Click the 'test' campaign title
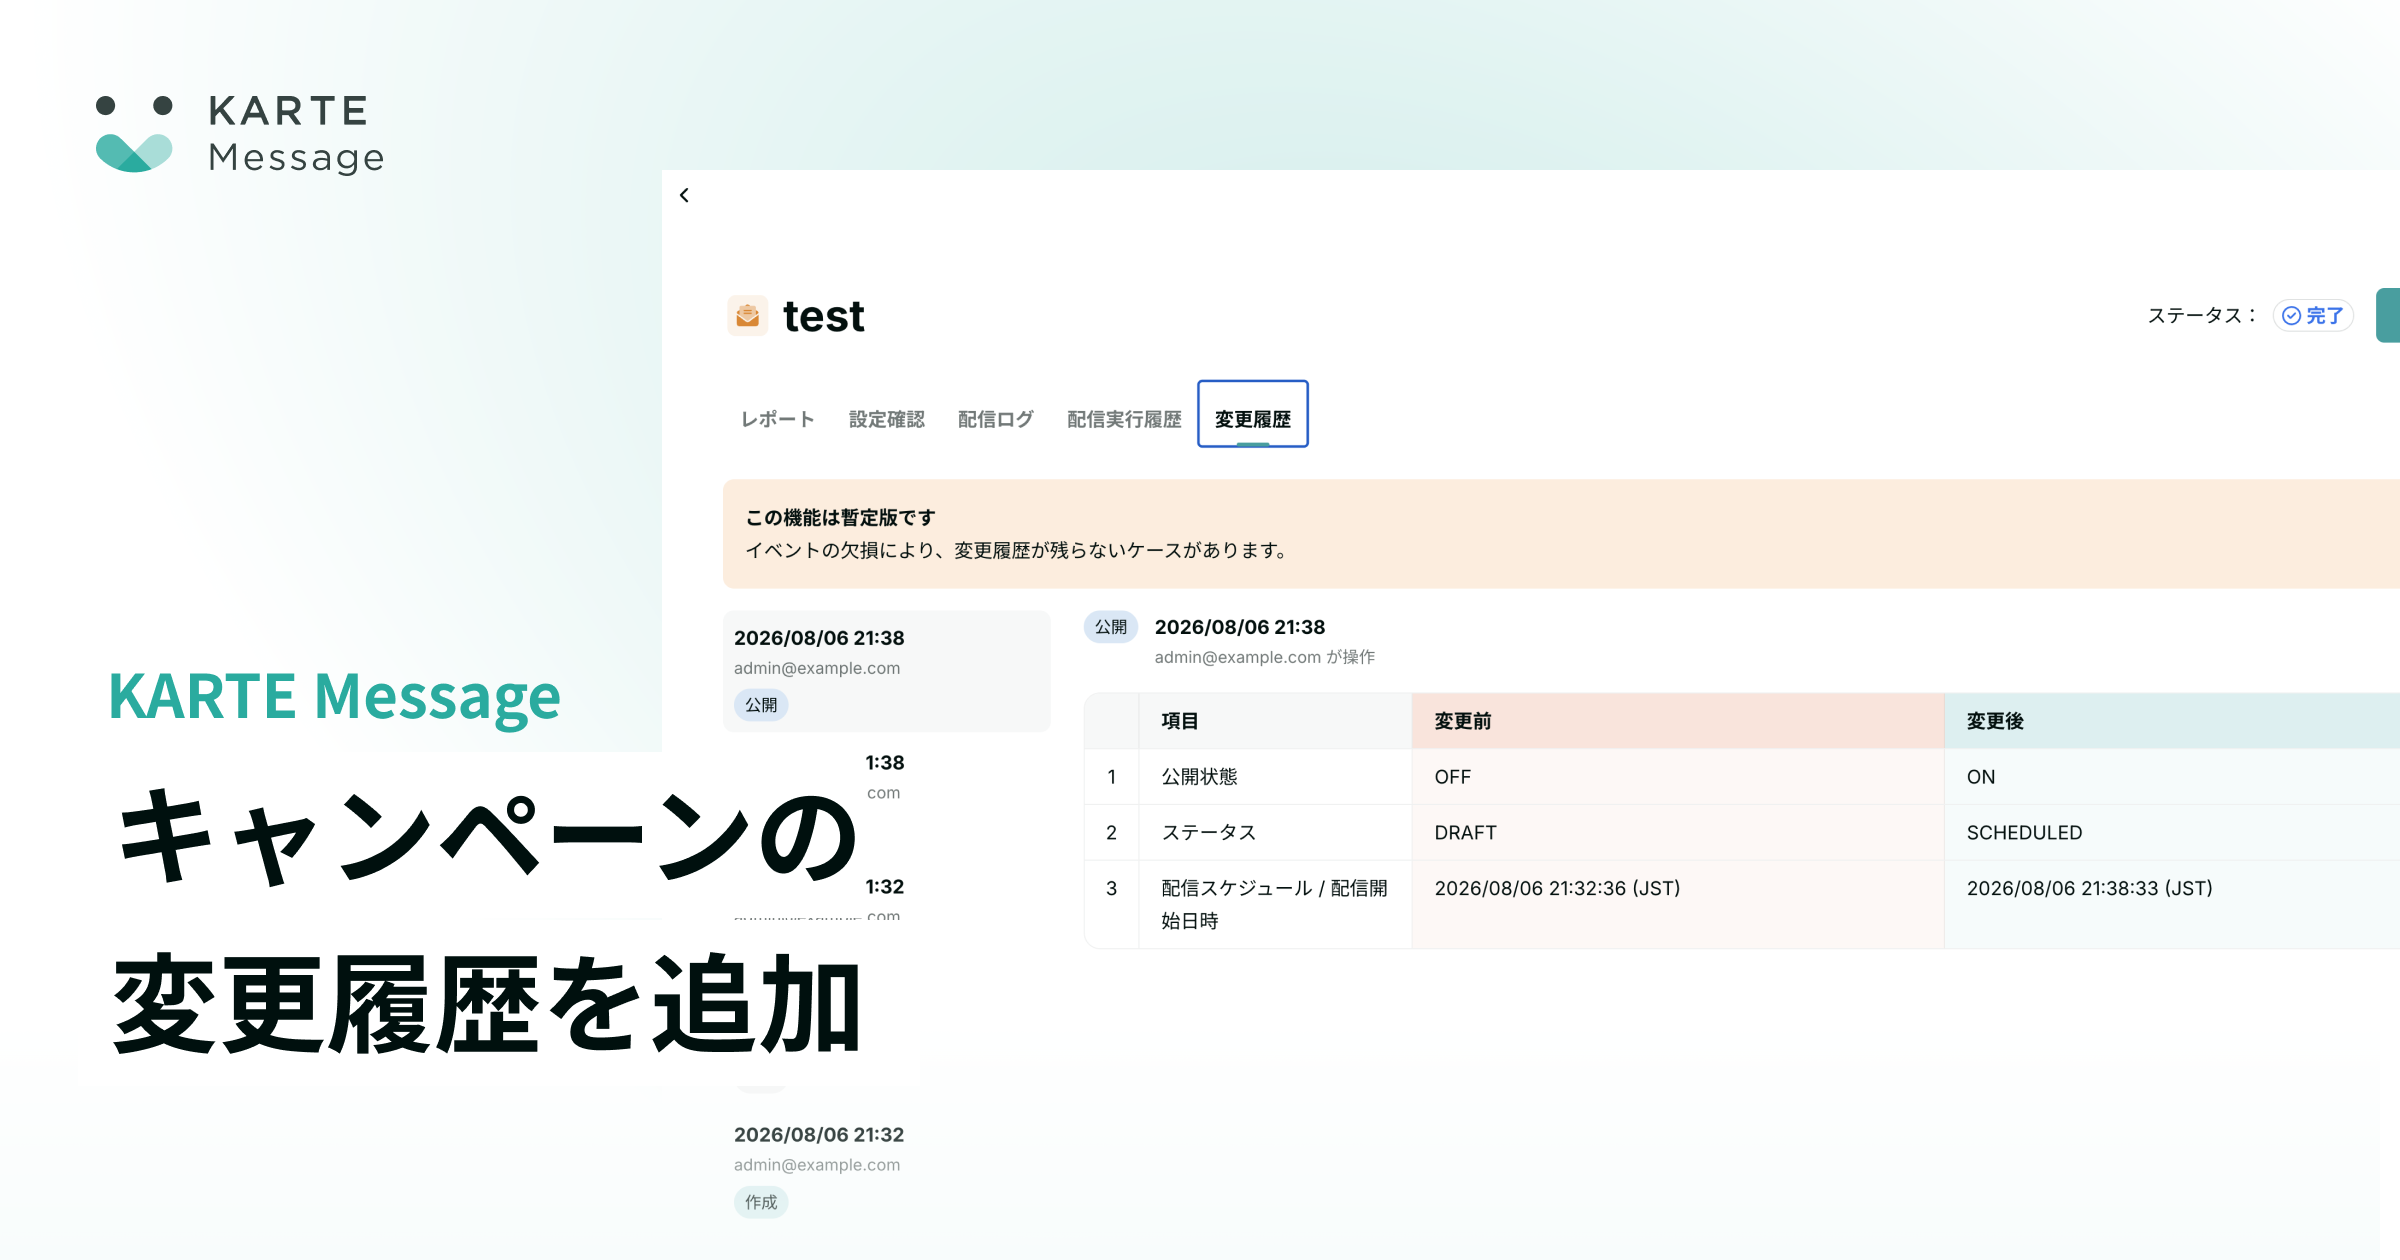The height and width of the screenshot is (1260, 2400). 823,317
